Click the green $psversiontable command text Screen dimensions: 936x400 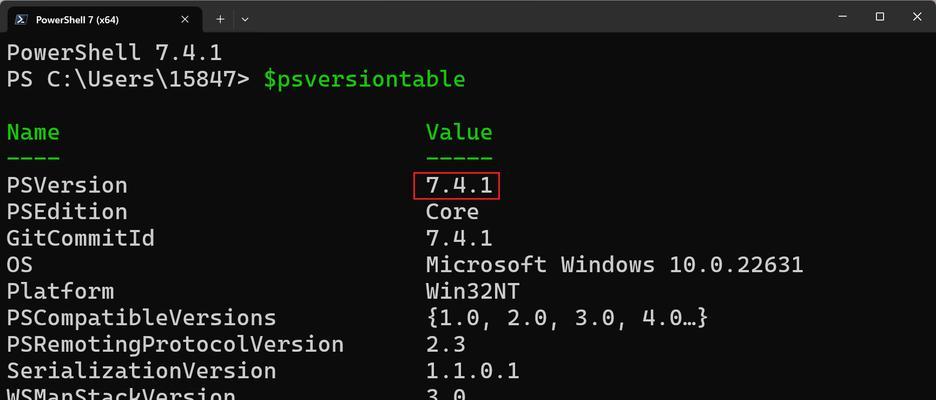pyautogui.click(x=364, y=79)
